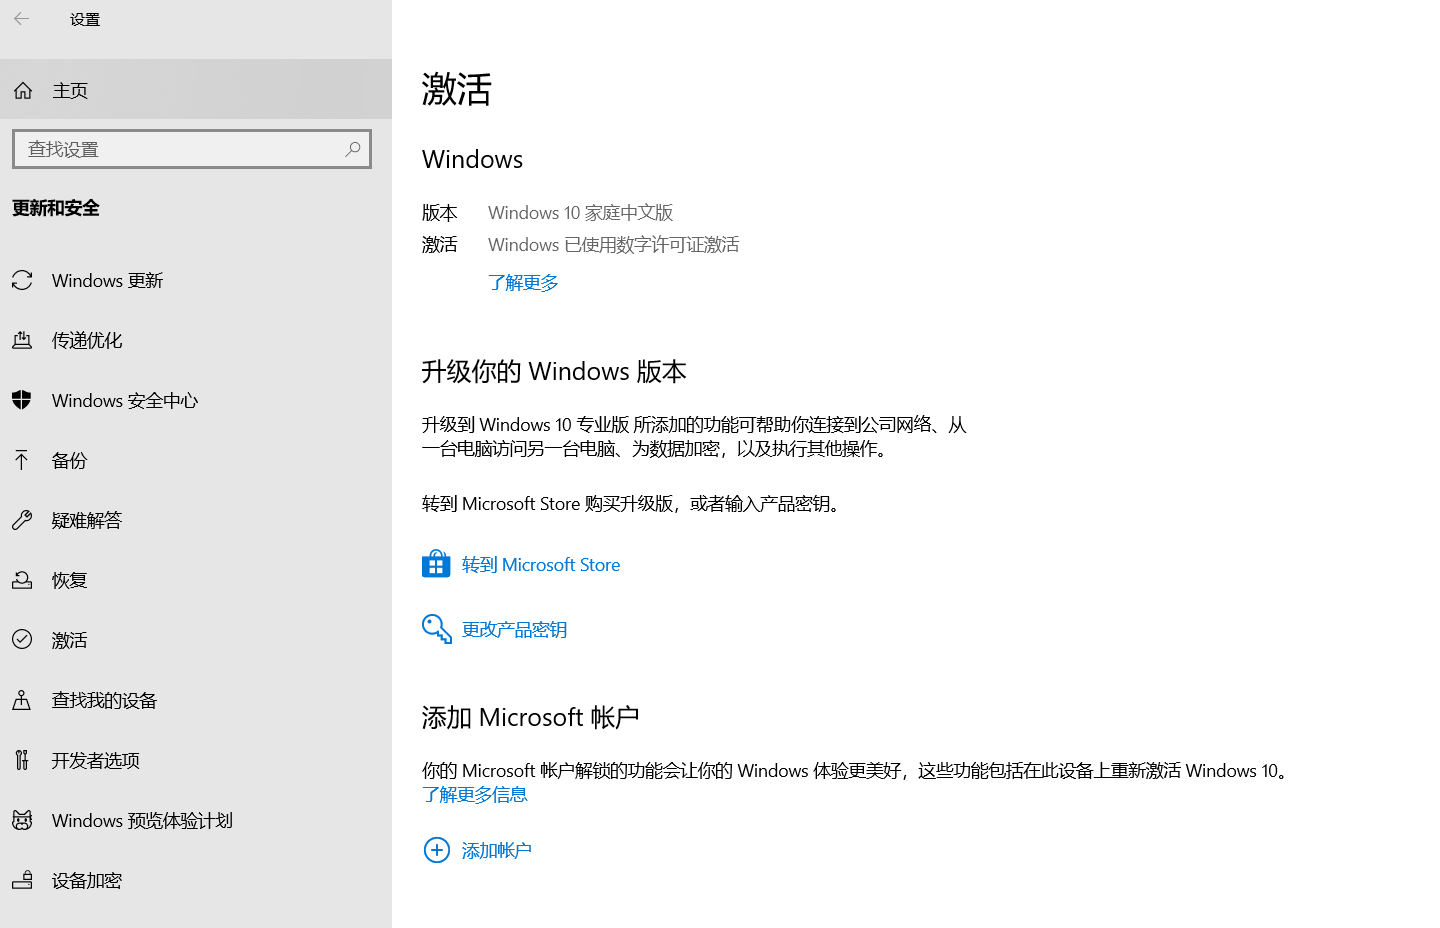Click the 添加 Microsoft 帐户 heading
This screenshot has height=928, width=1440.
530,718
